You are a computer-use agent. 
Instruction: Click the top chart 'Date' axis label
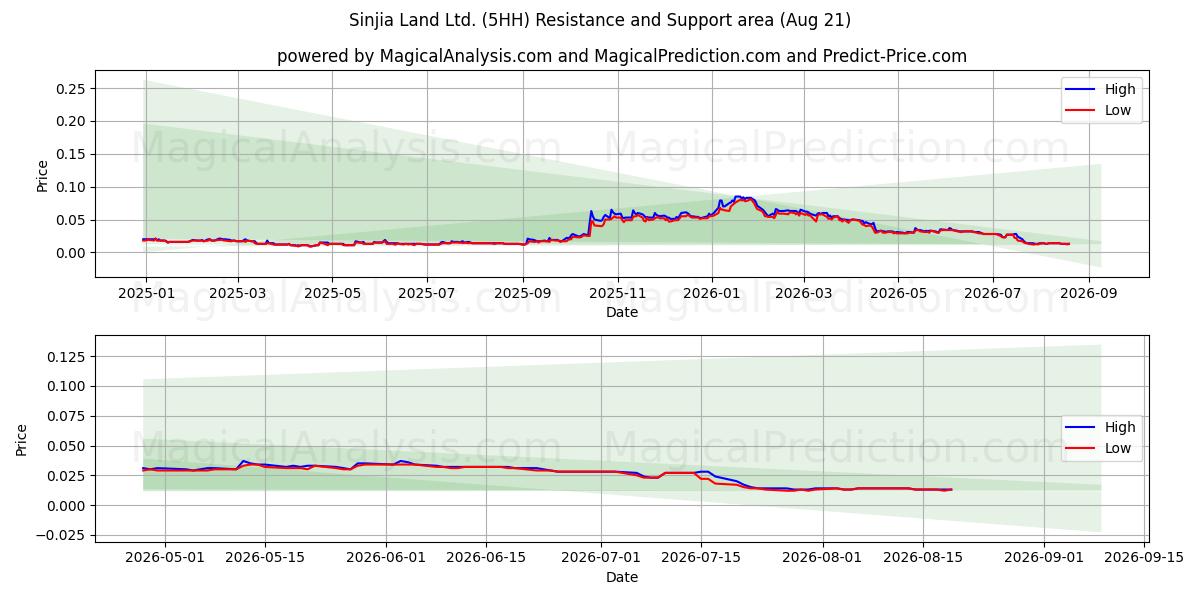coord(622,312)
